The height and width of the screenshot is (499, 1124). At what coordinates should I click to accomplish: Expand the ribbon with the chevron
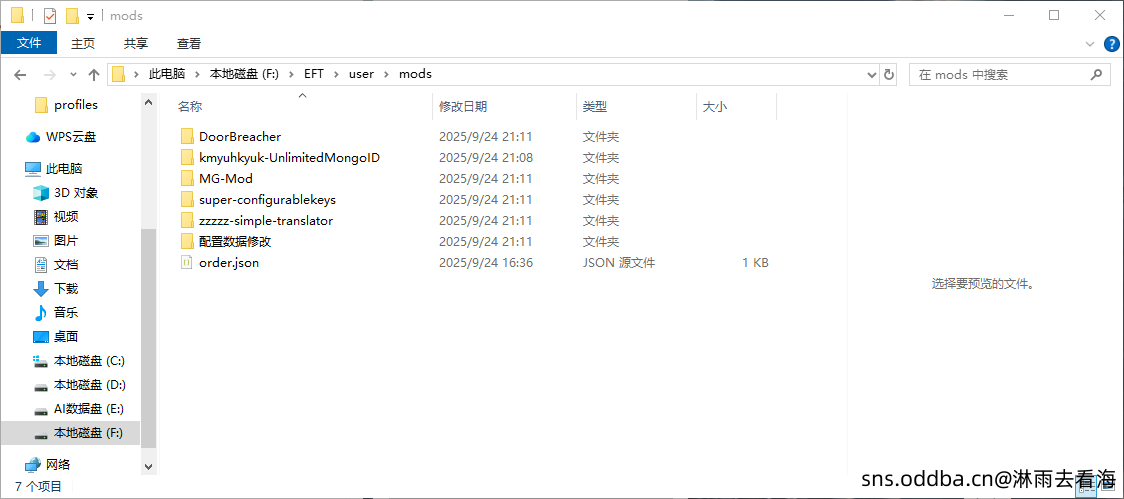1090,44
